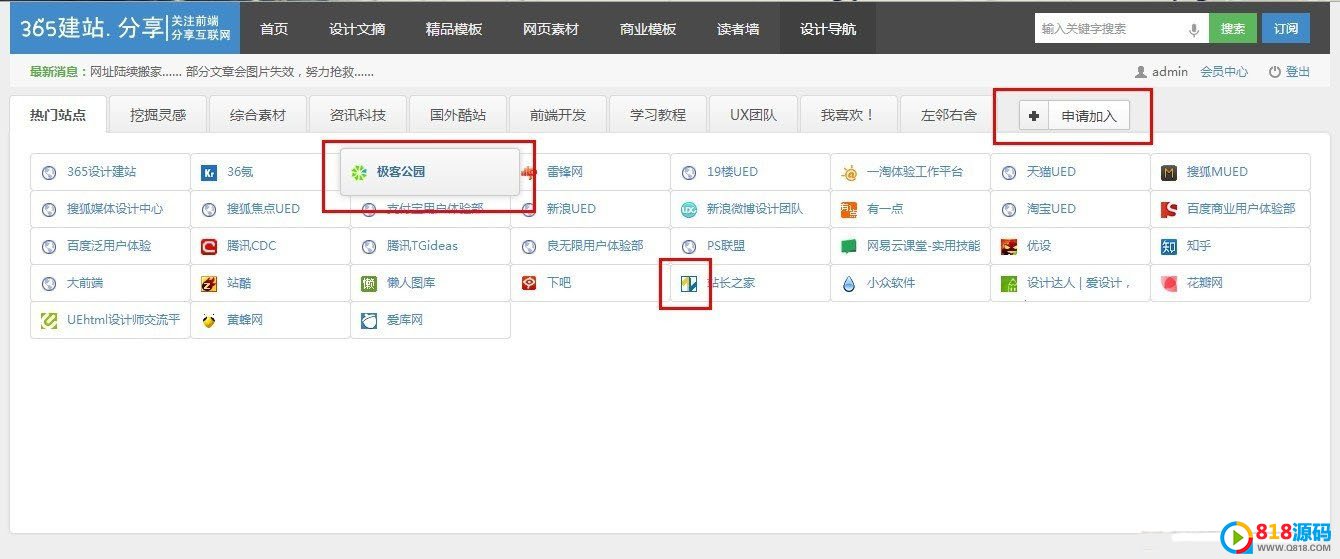Switch to the 学习教程 tab
The image size is (1340, 559).
tap(658, 114)
